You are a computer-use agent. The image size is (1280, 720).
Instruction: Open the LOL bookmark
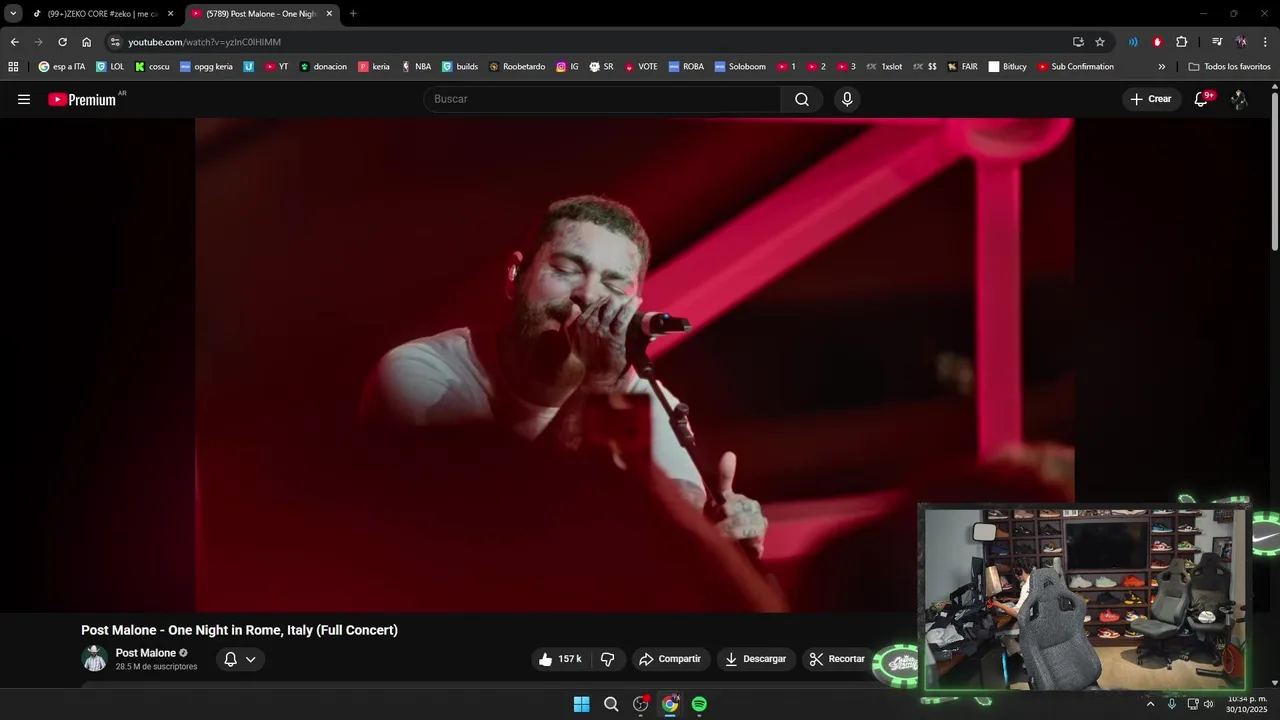(x=110, y=67)
